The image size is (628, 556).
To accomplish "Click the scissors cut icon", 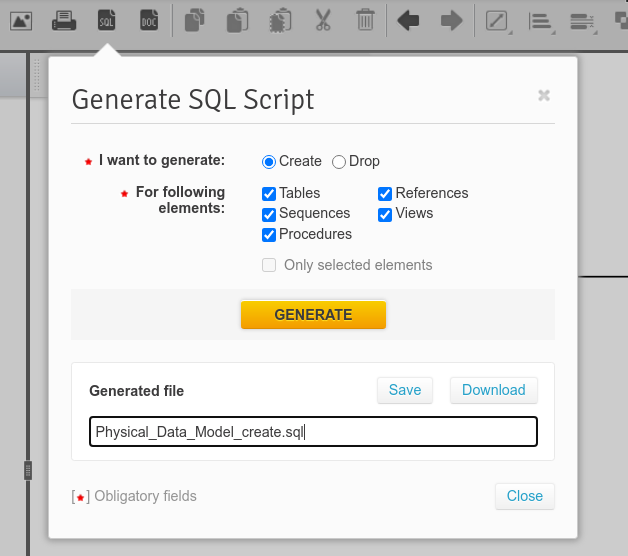I will pyautogui.click(x=323, y=20).
